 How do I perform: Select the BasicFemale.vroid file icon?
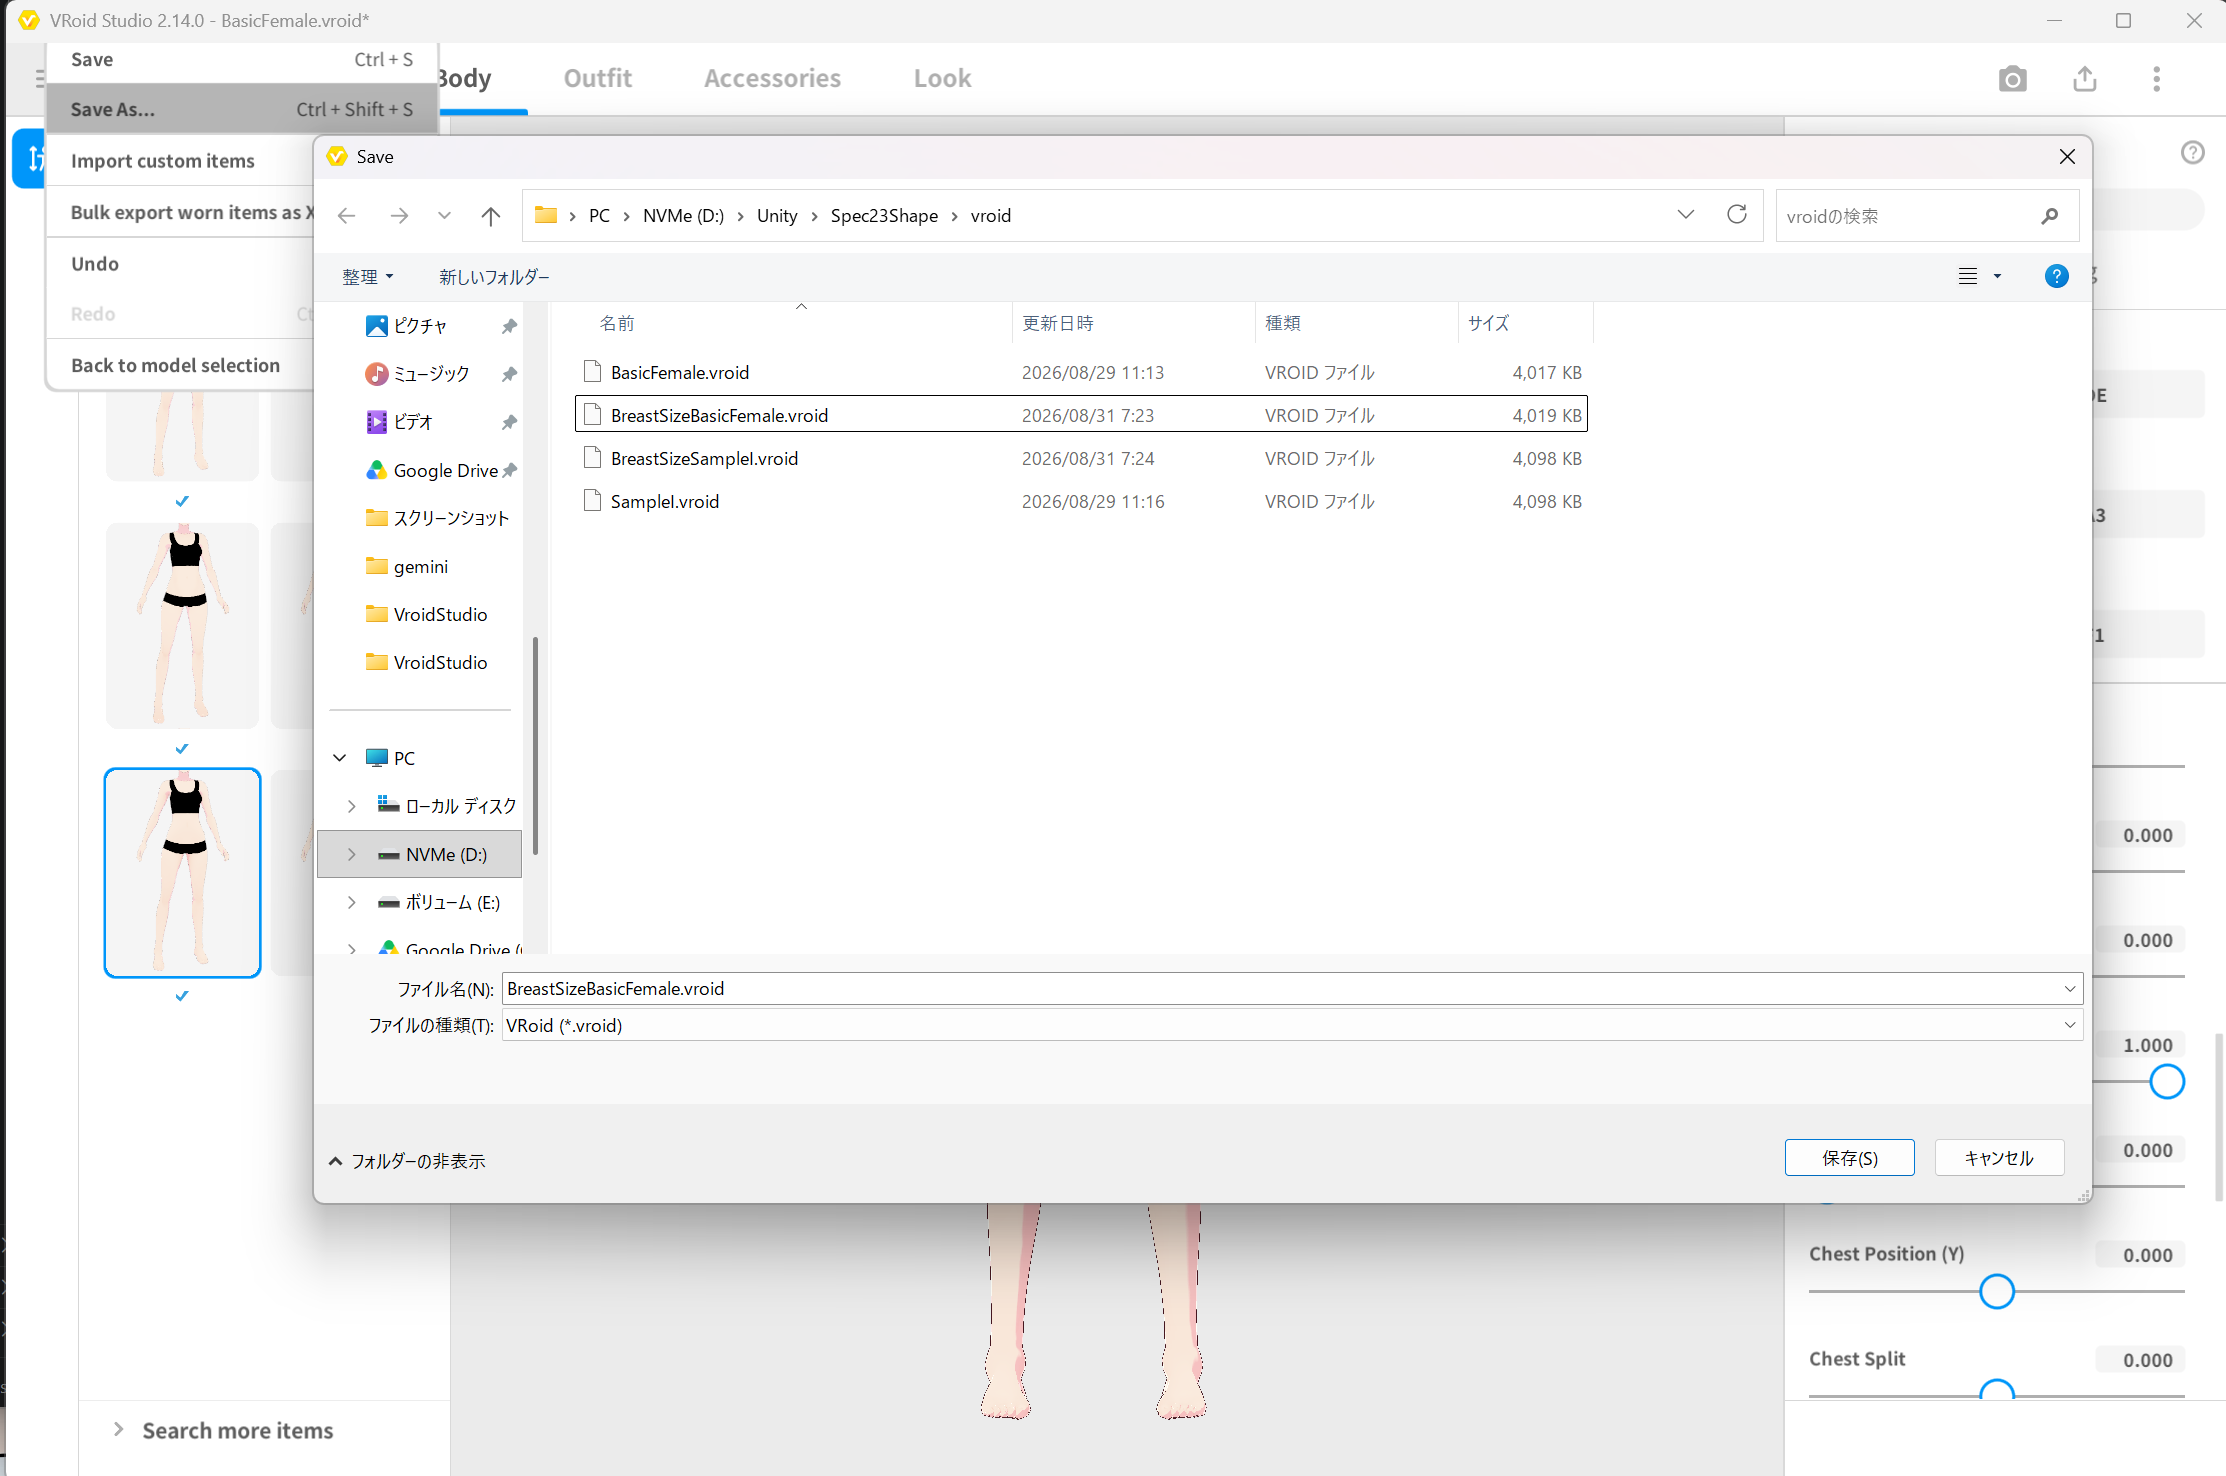[592, 372]
